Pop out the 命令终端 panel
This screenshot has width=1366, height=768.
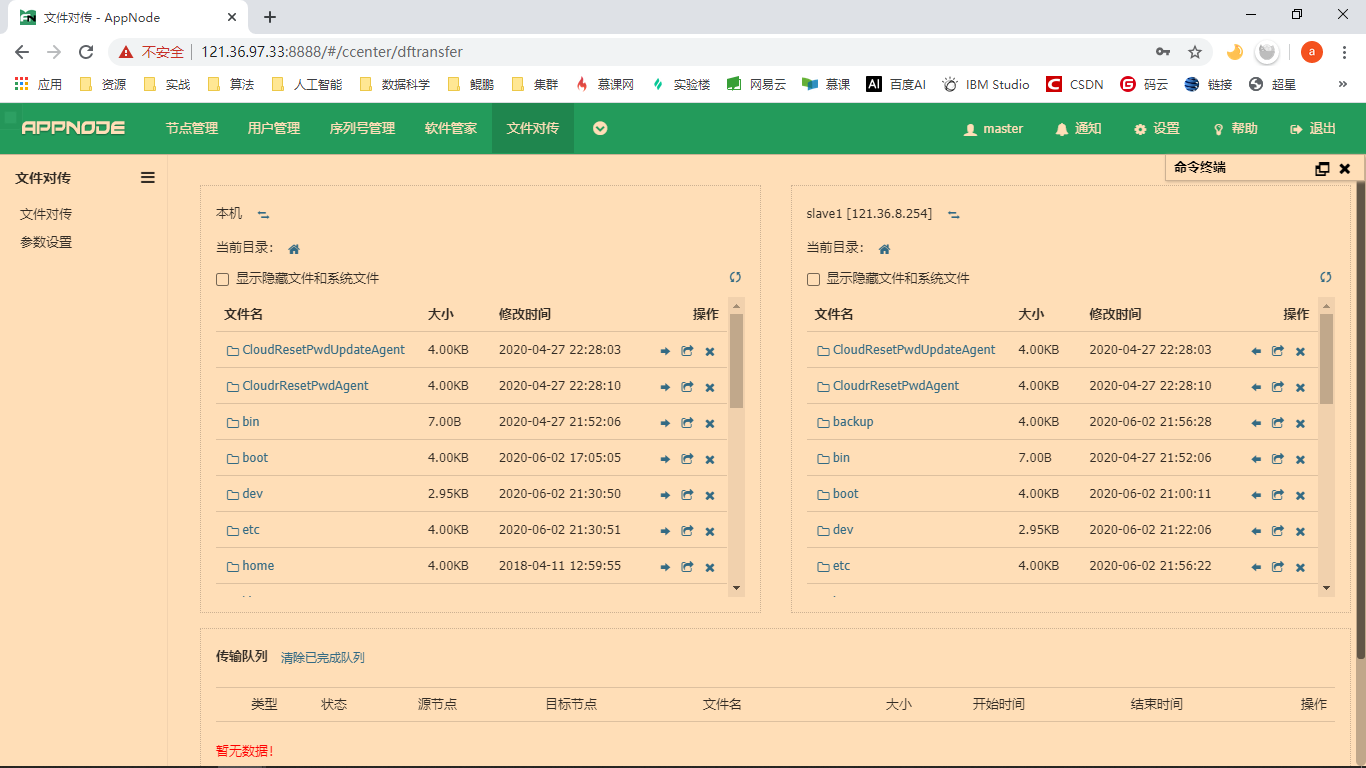(1322, 169)
